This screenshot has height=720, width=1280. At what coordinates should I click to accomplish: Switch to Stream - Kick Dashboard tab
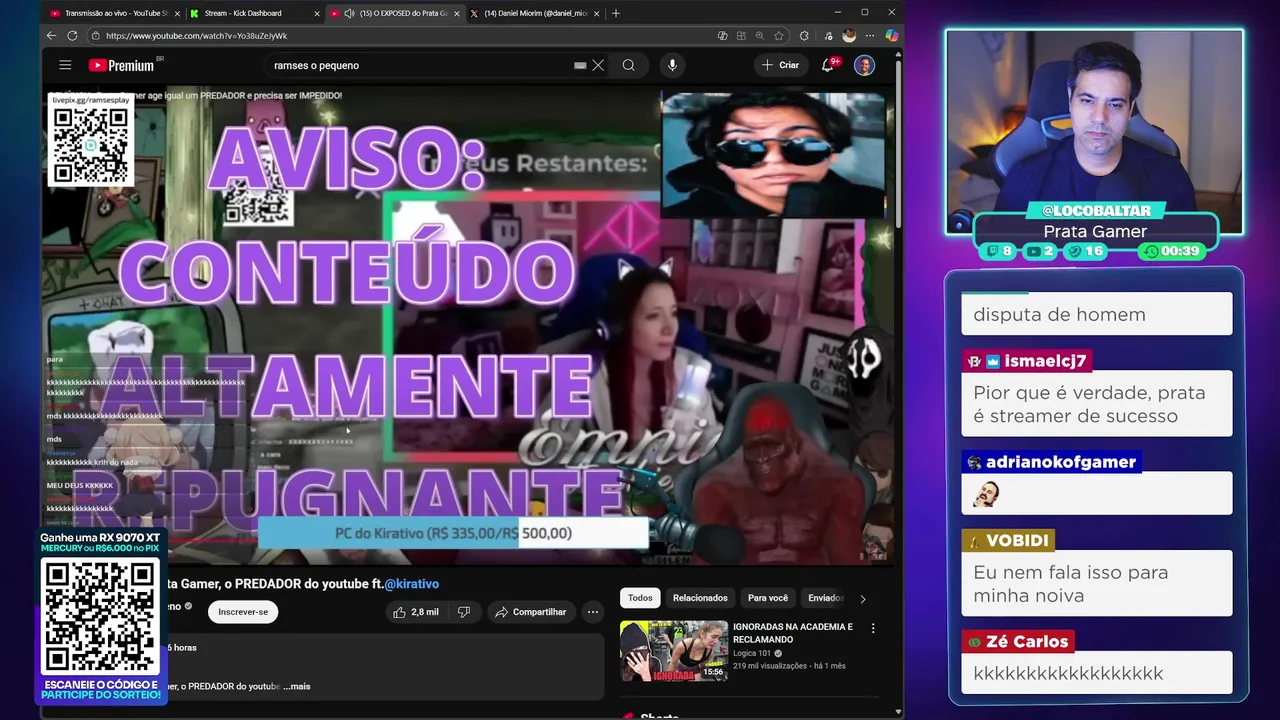[x=255, y=13]
